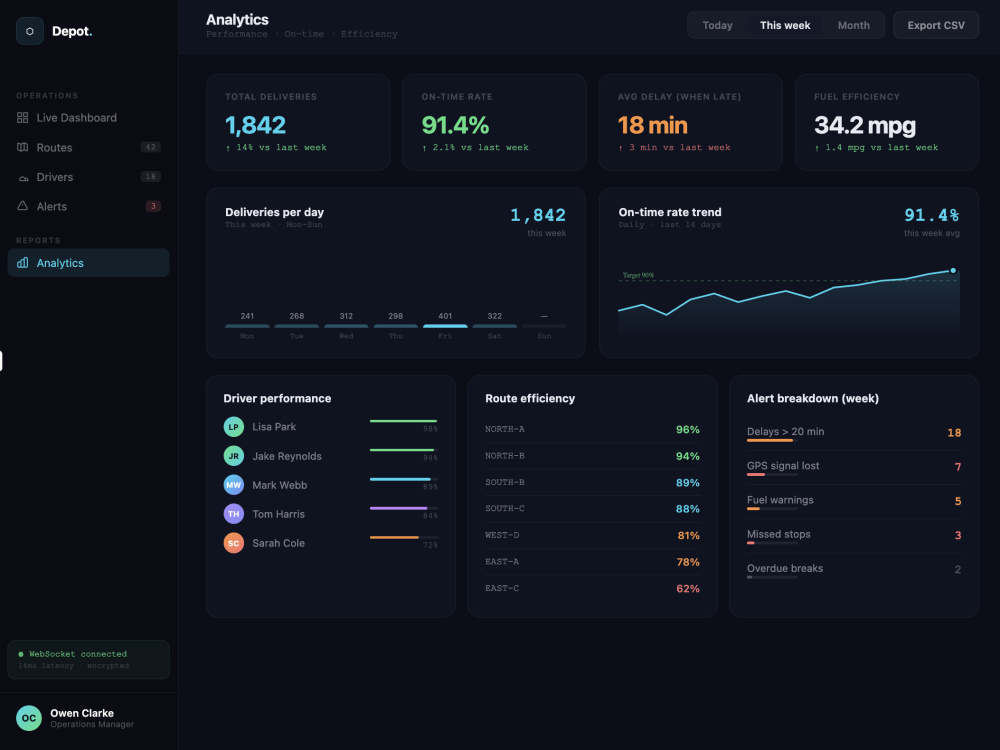Open the Routes page
The width and height of the screenshot is (1000, 750).
(89, 147)
